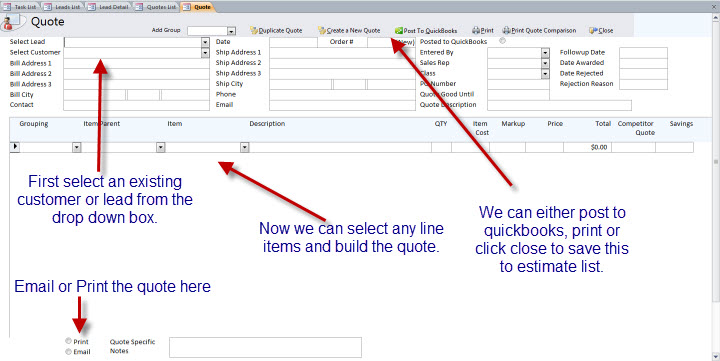Click the Rejection Reason field
This screenshot has width=720, height=361.
point(643,84)
